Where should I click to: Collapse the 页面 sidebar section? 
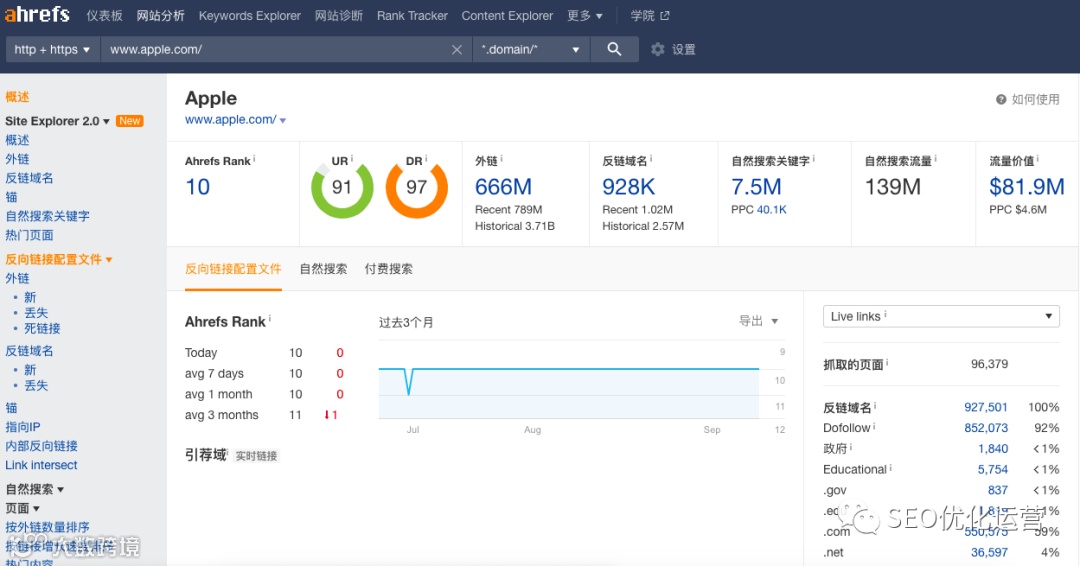(22, 509)
